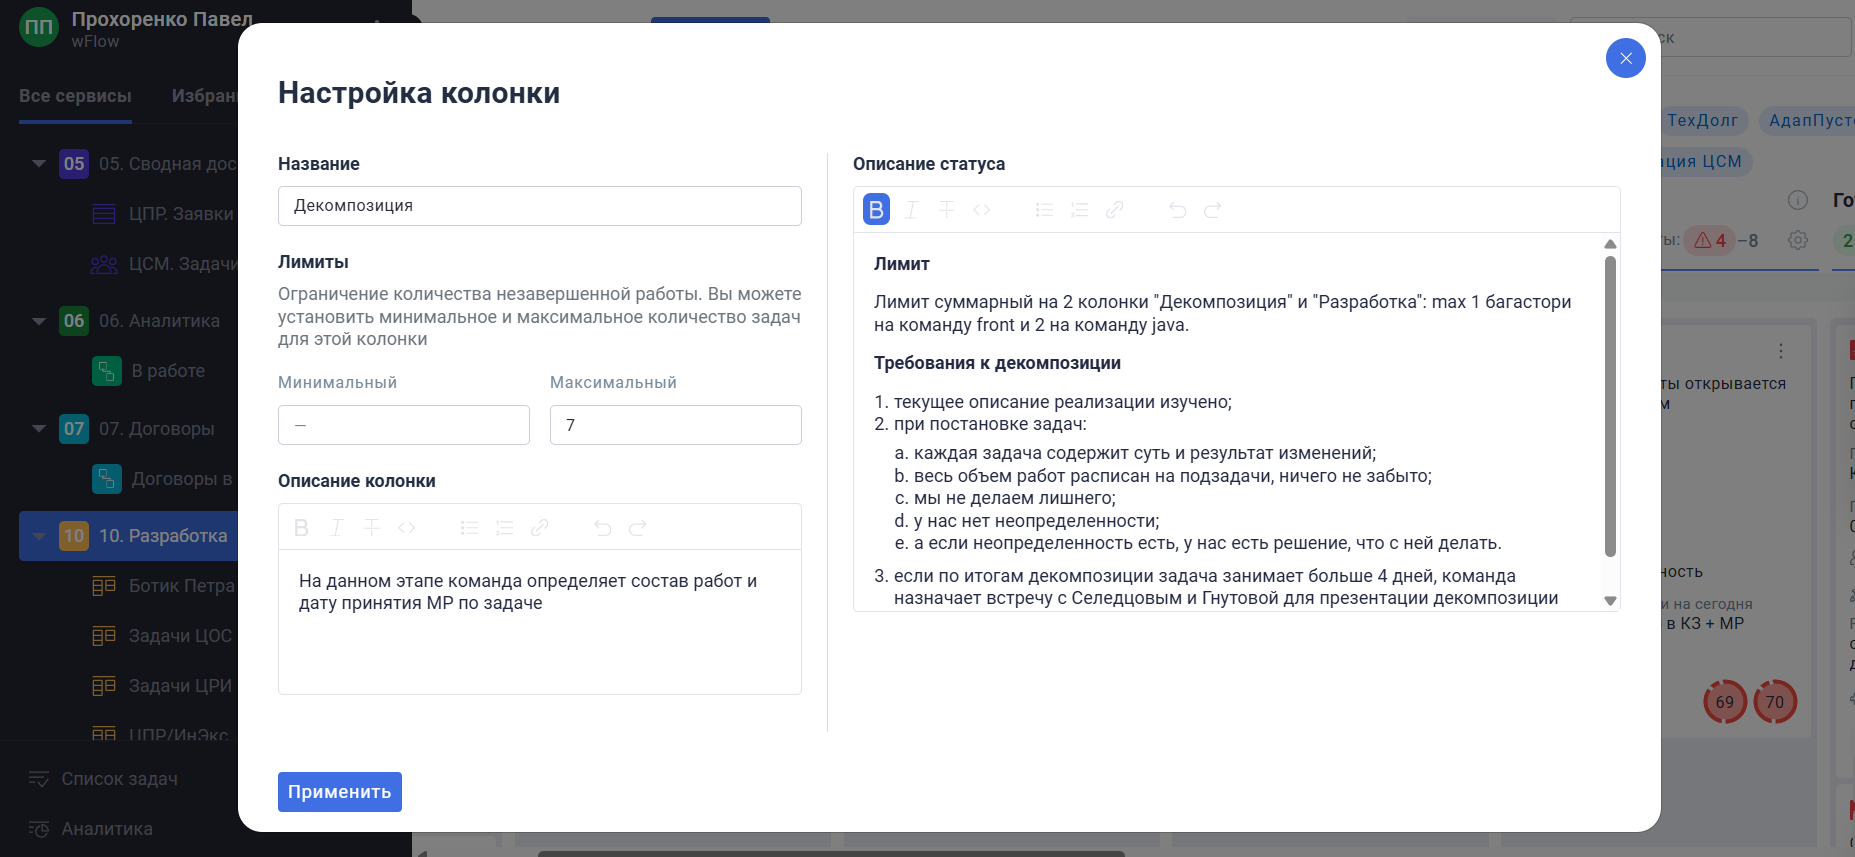Toggle bold in status description editor
This screenshot has width=1855, height=857.
(x=876, y=210)
